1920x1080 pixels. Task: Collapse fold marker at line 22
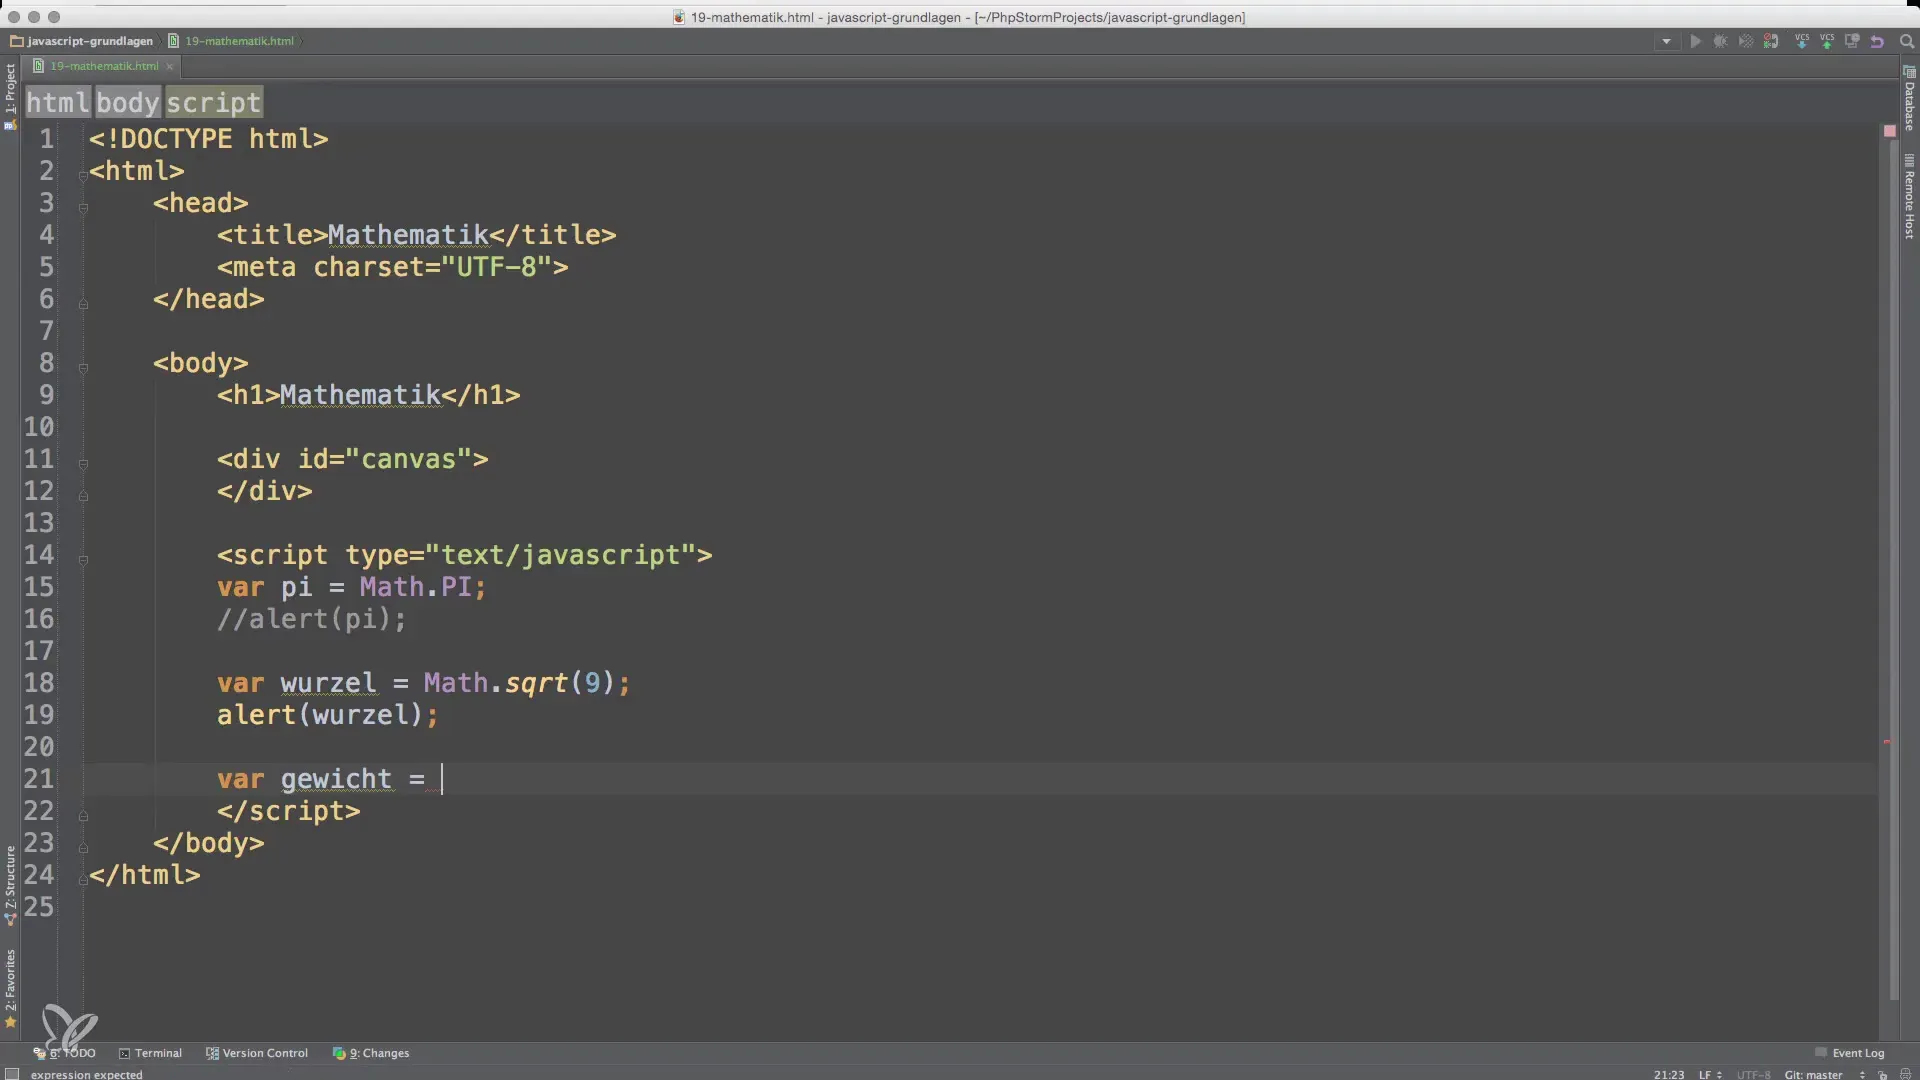click(83, 816)
